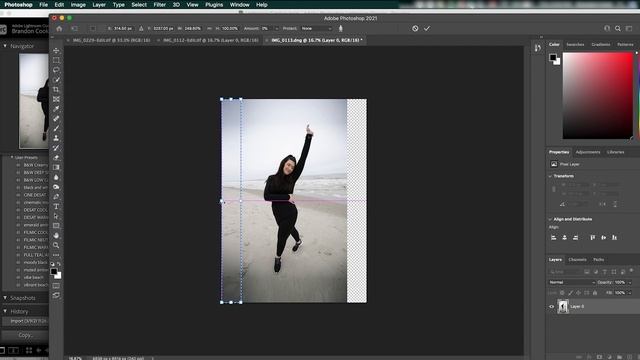Open the Edit Toolbar ellipsis icon

coord(56,255)
